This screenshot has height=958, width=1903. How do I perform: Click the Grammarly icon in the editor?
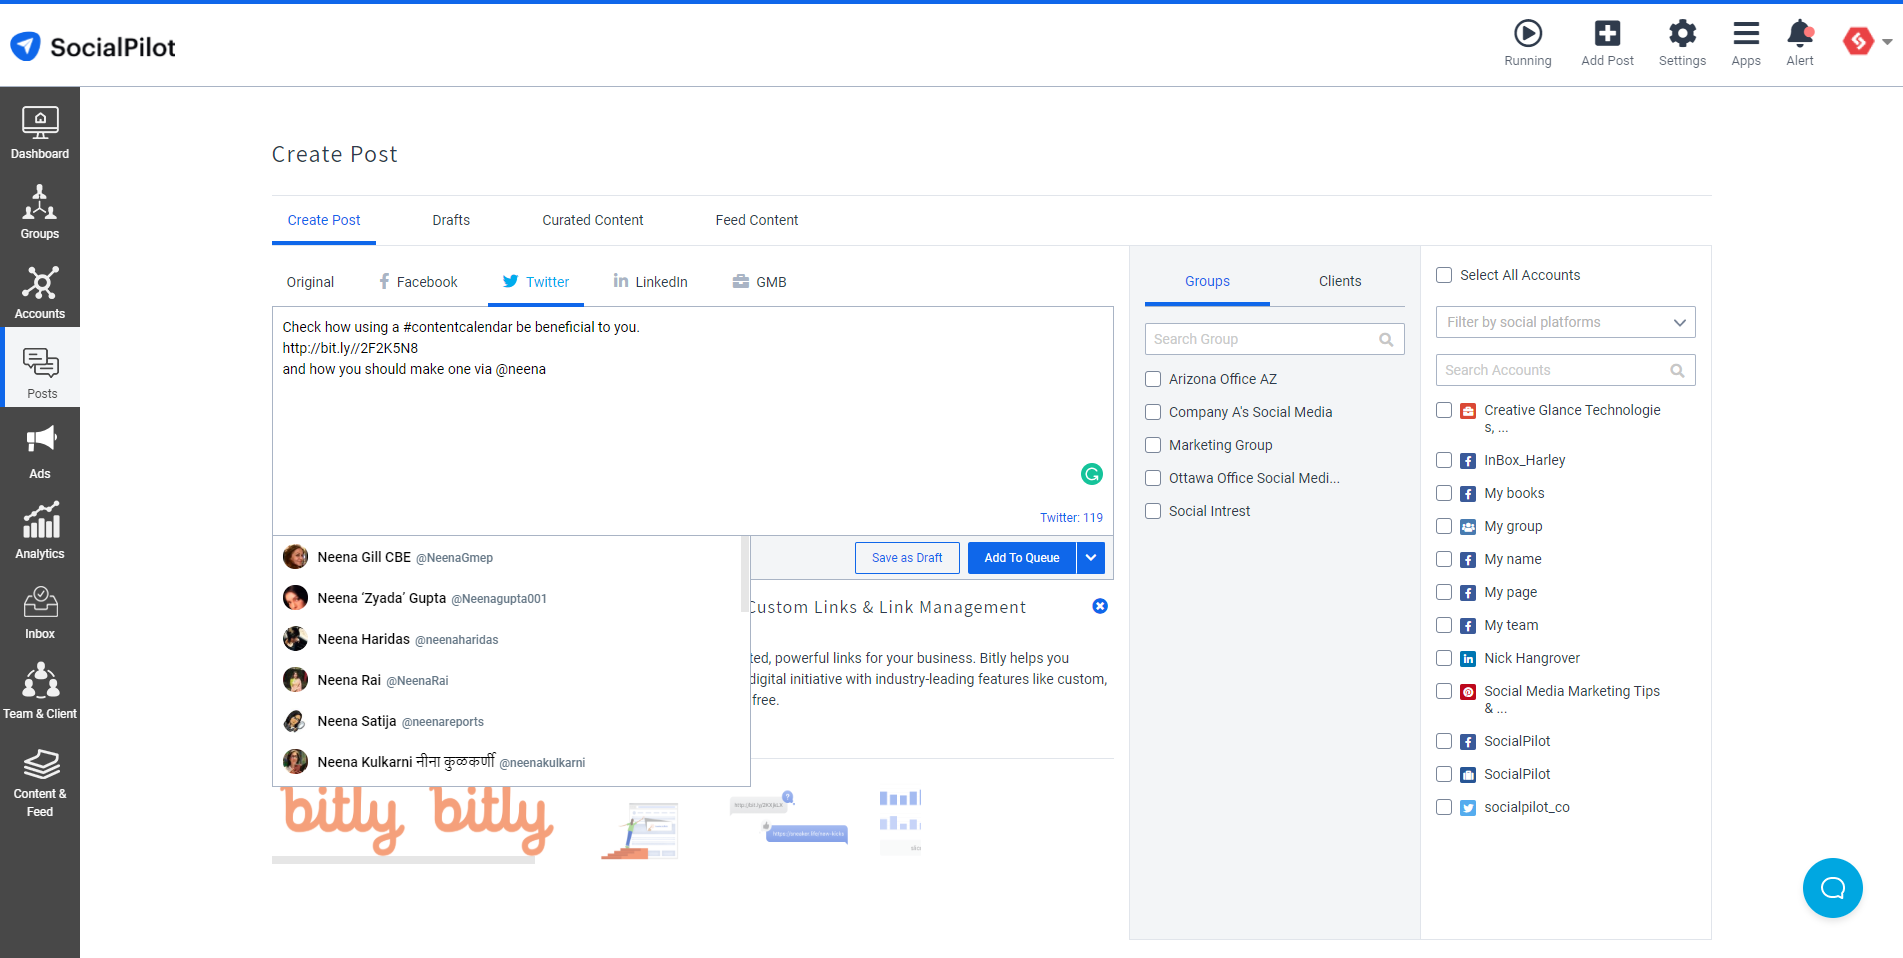point(1091,474)
